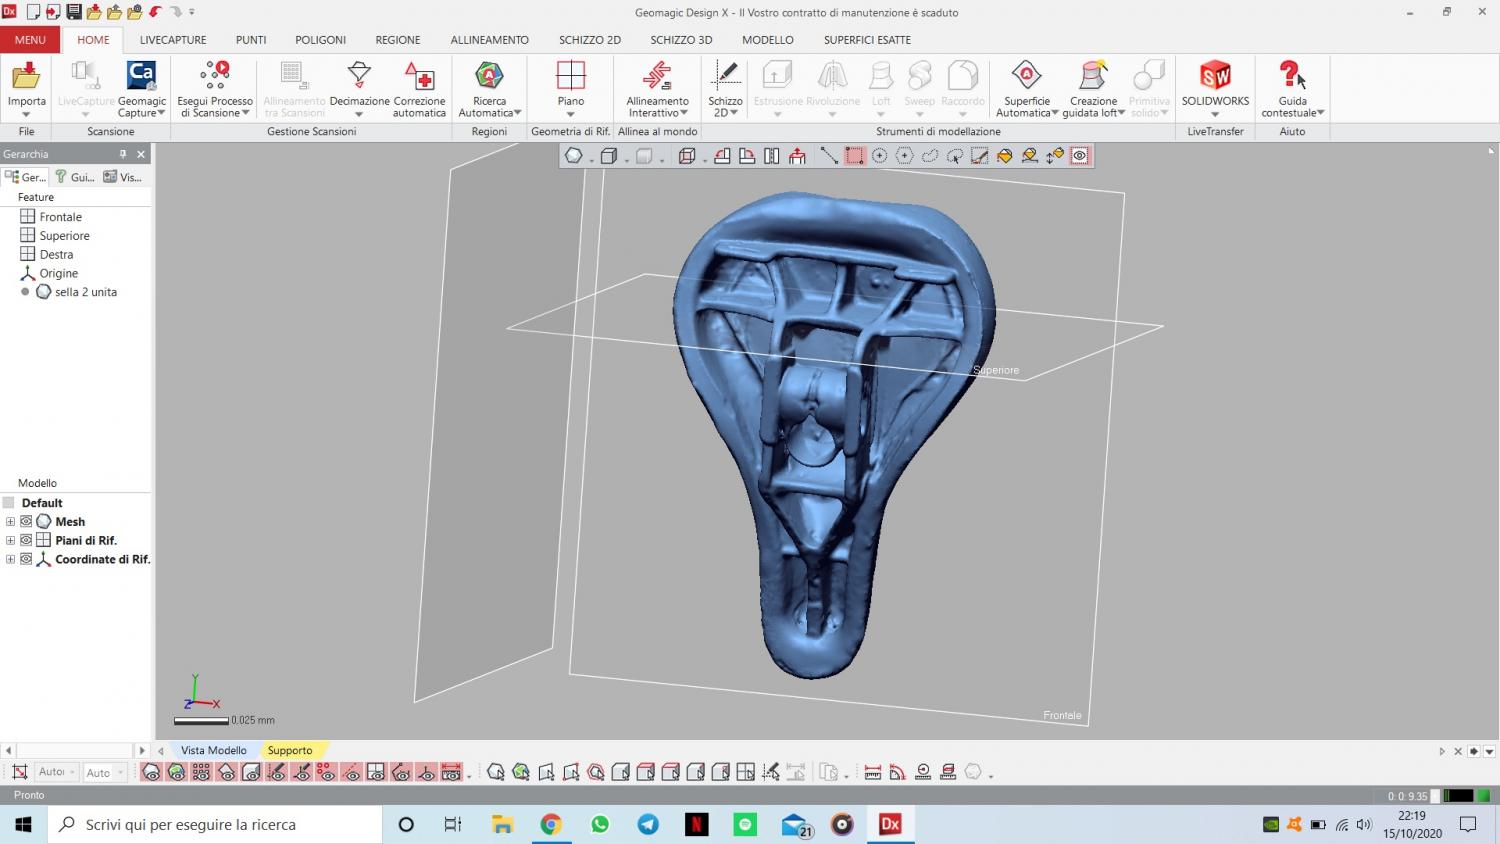The height and width of the screenshot is (844, 1500).
Task: Click black color swatch in status bar
Action: (1459, 796)
